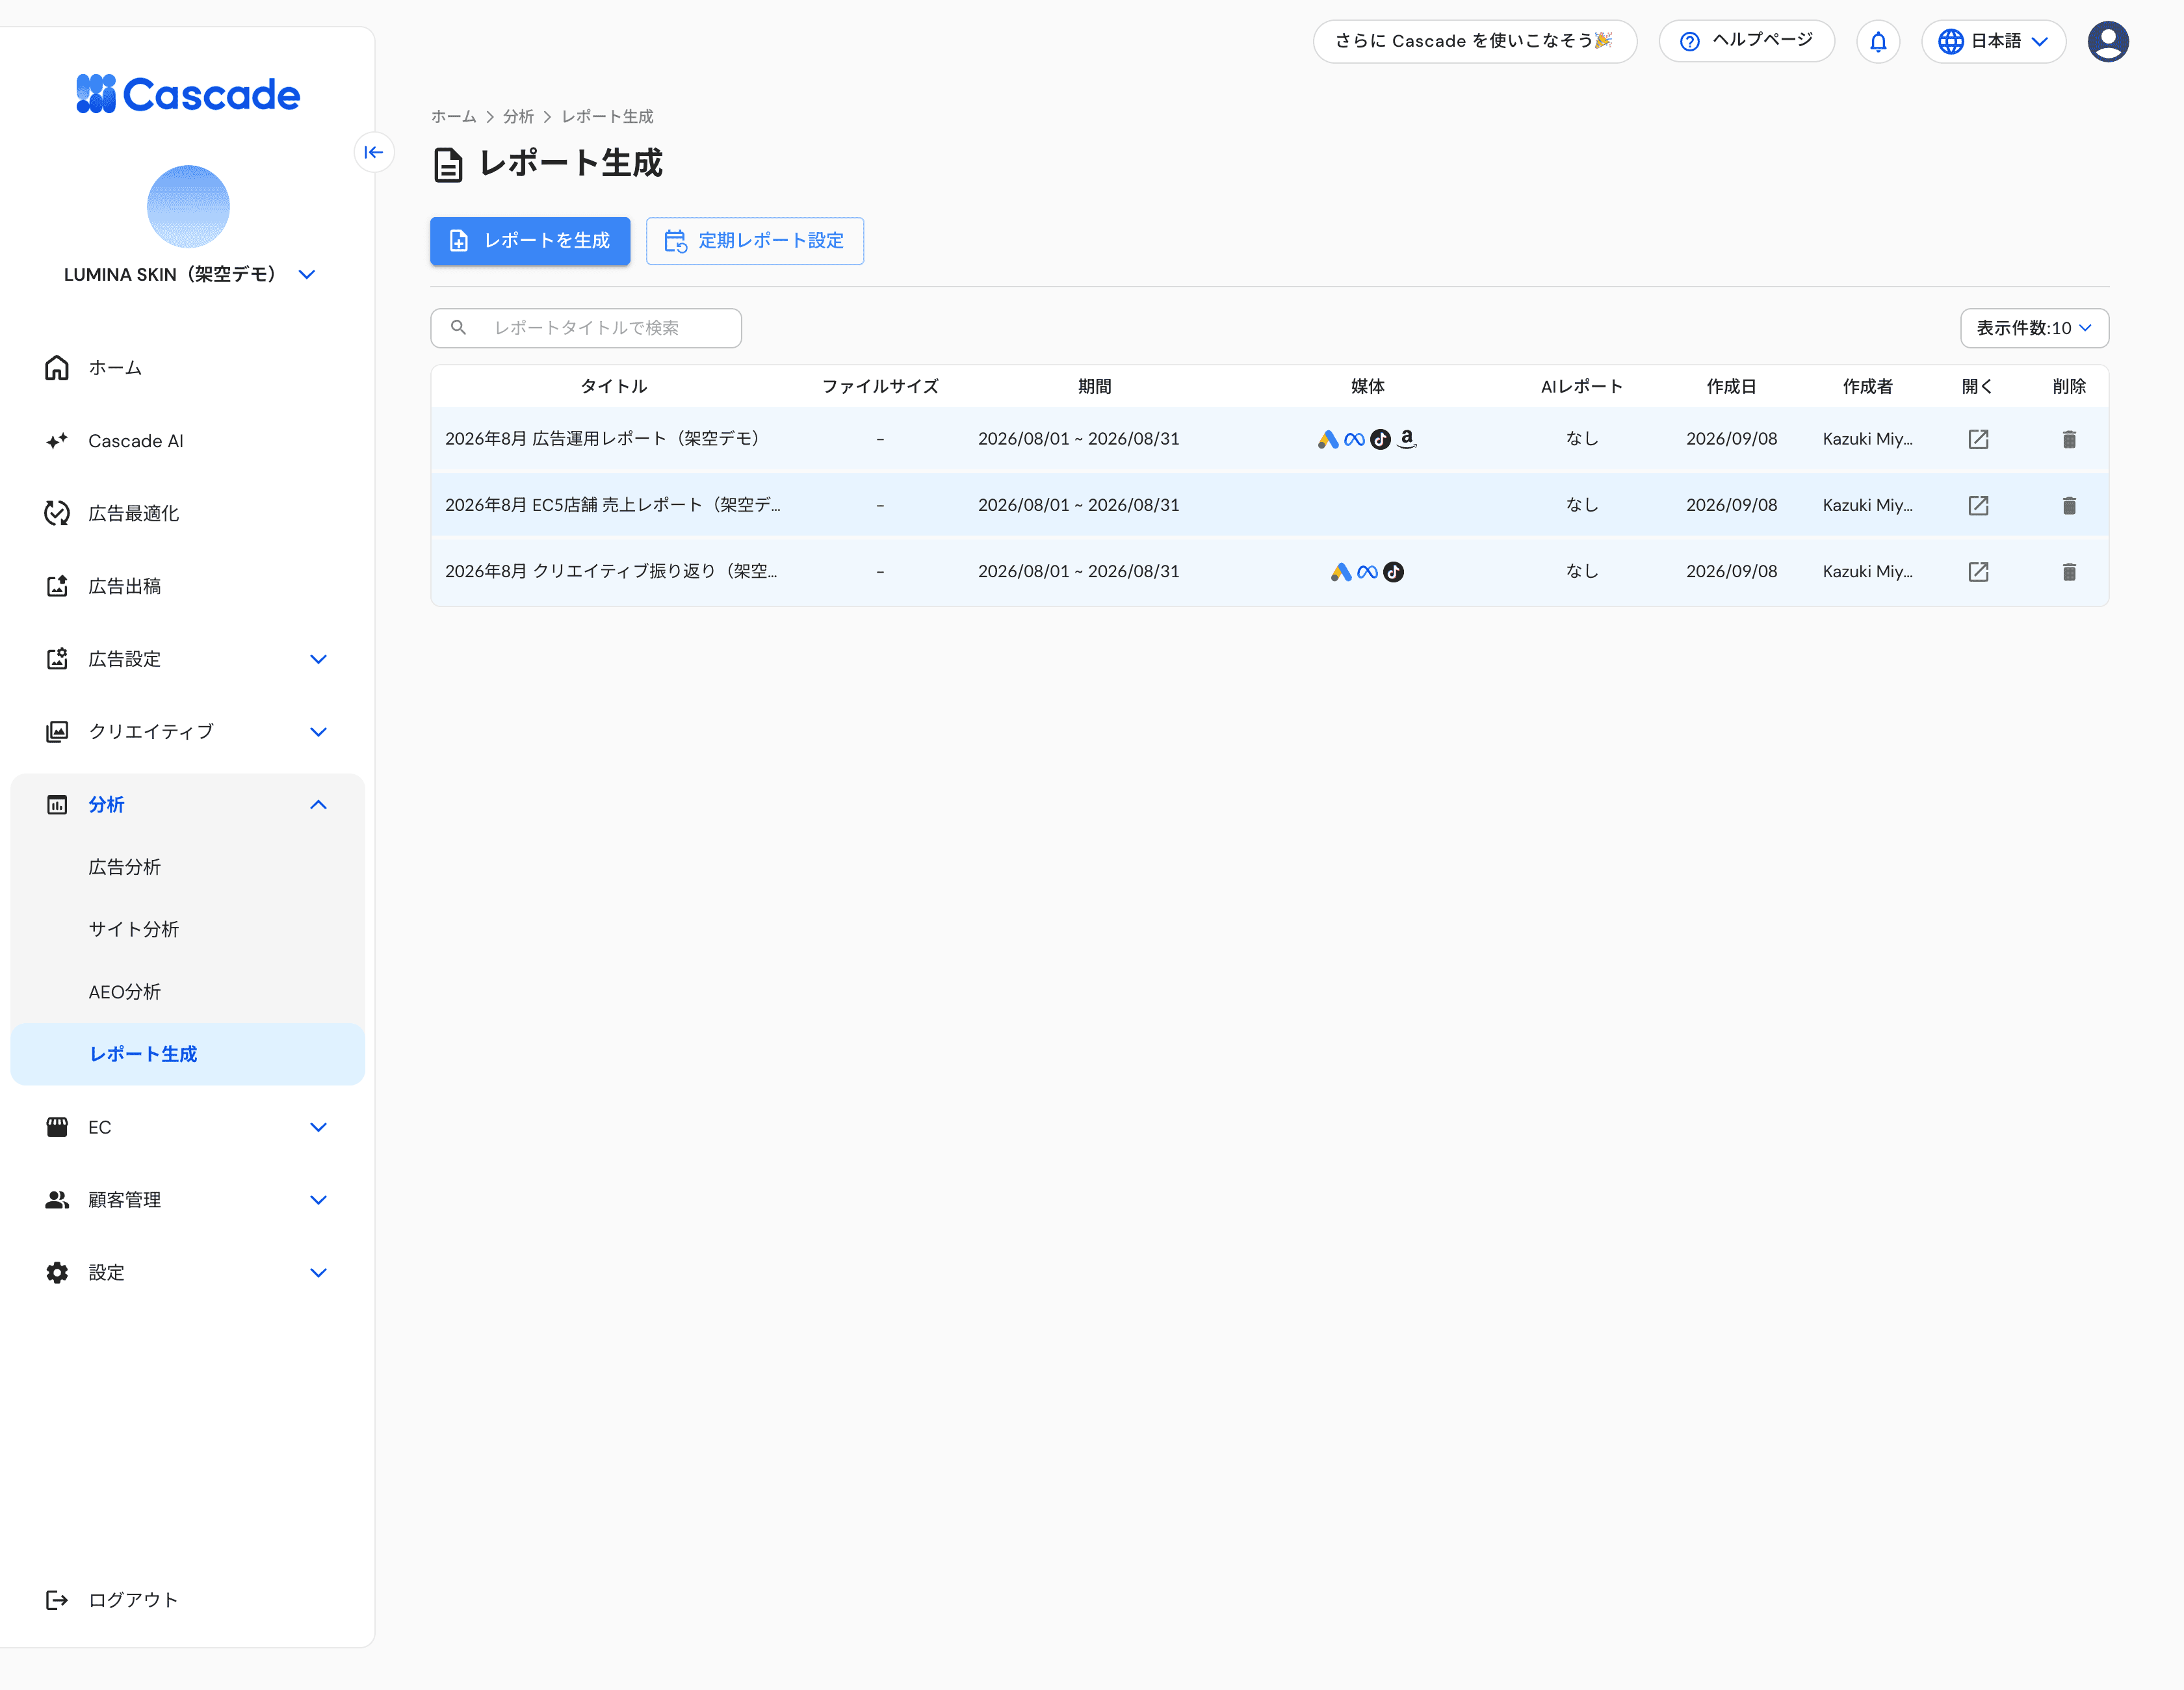2184x1690 pixels.
Task: Click the Meta icon in 広告運用レポート row
Action: 1354,439
